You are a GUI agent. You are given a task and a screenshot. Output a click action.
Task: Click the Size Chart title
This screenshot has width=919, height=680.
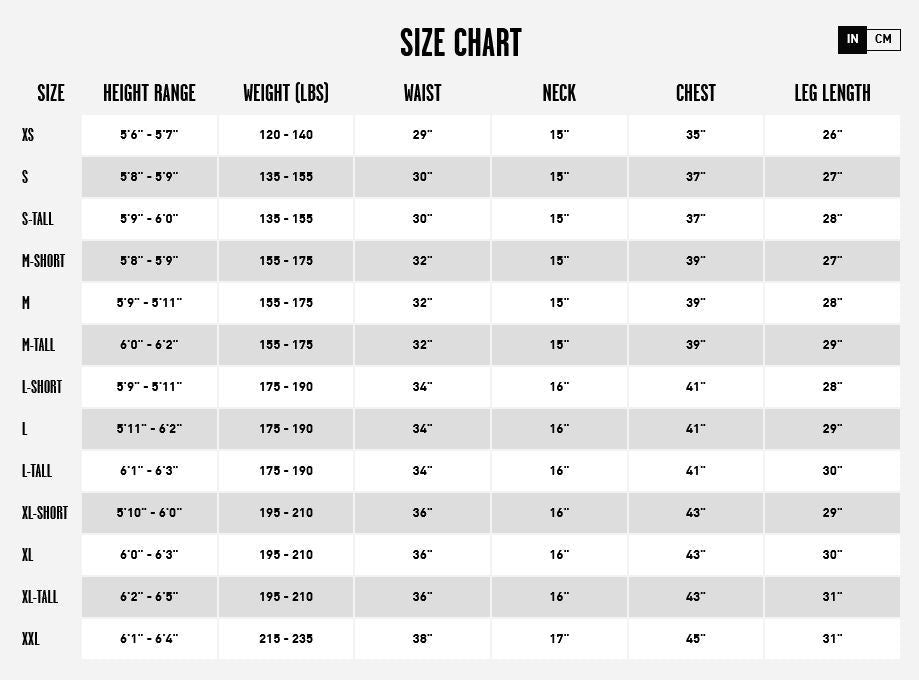[x=460, y=43]
